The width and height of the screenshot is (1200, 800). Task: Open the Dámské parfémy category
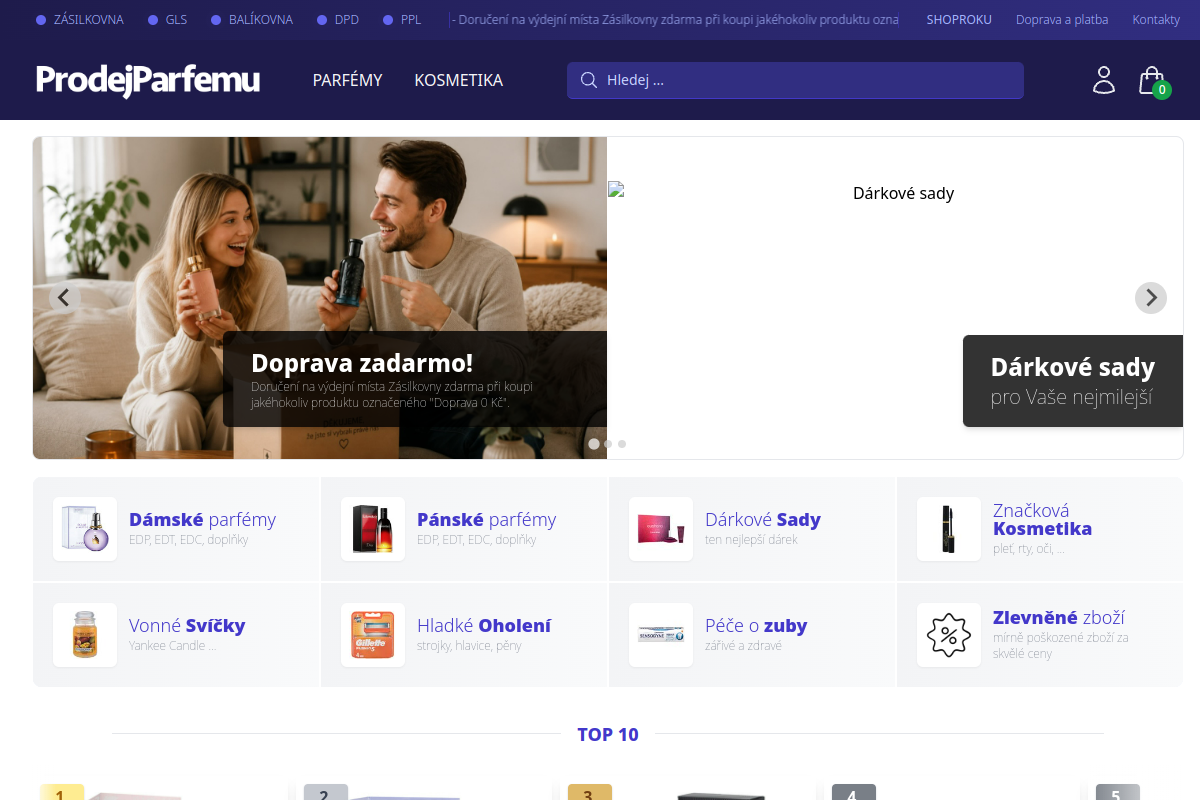177,529
